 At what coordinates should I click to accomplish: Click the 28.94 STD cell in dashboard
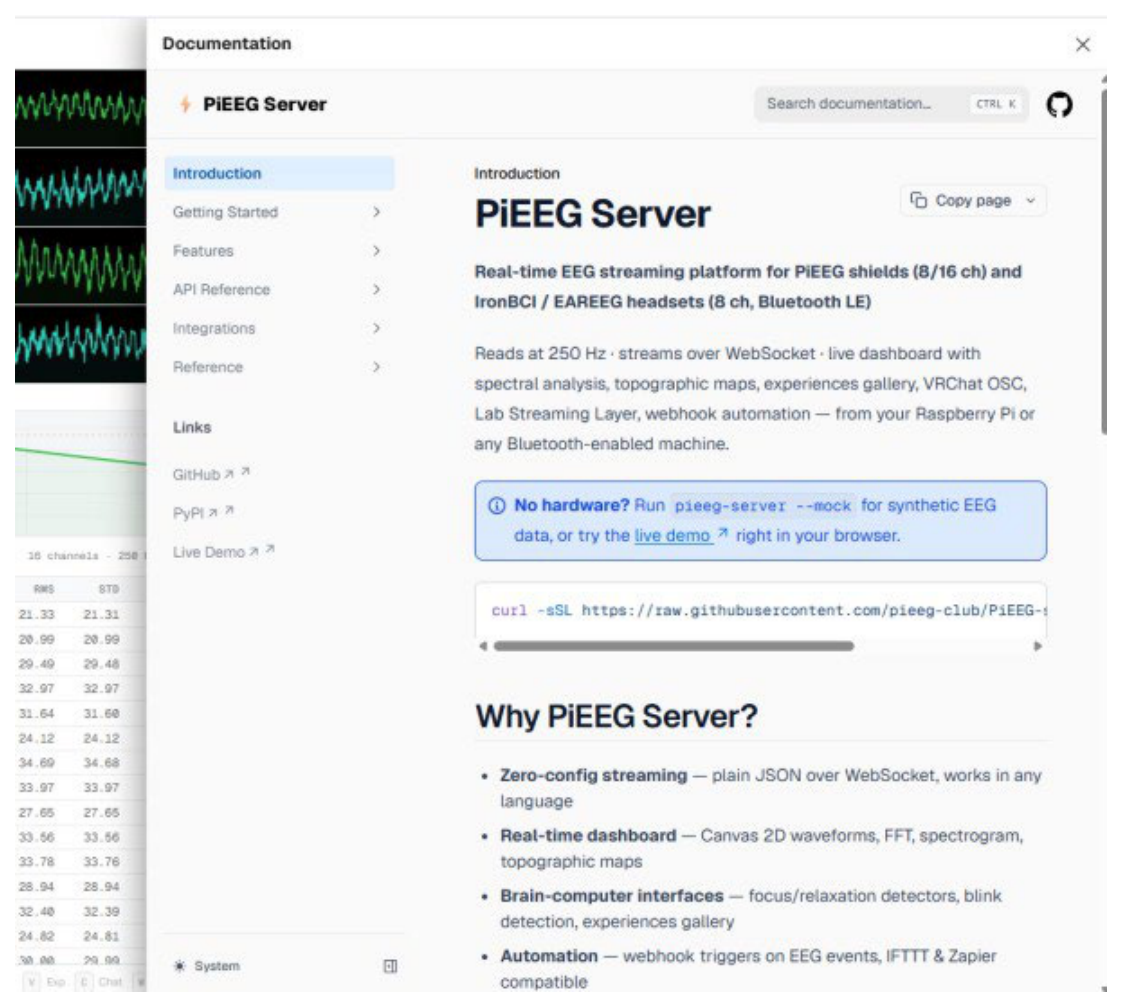click(x=101, y=887)
